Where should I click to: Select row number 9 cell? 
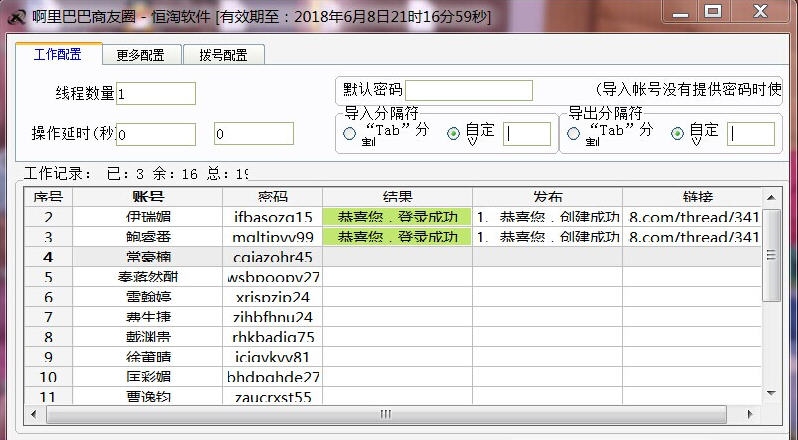pos(48,357)
